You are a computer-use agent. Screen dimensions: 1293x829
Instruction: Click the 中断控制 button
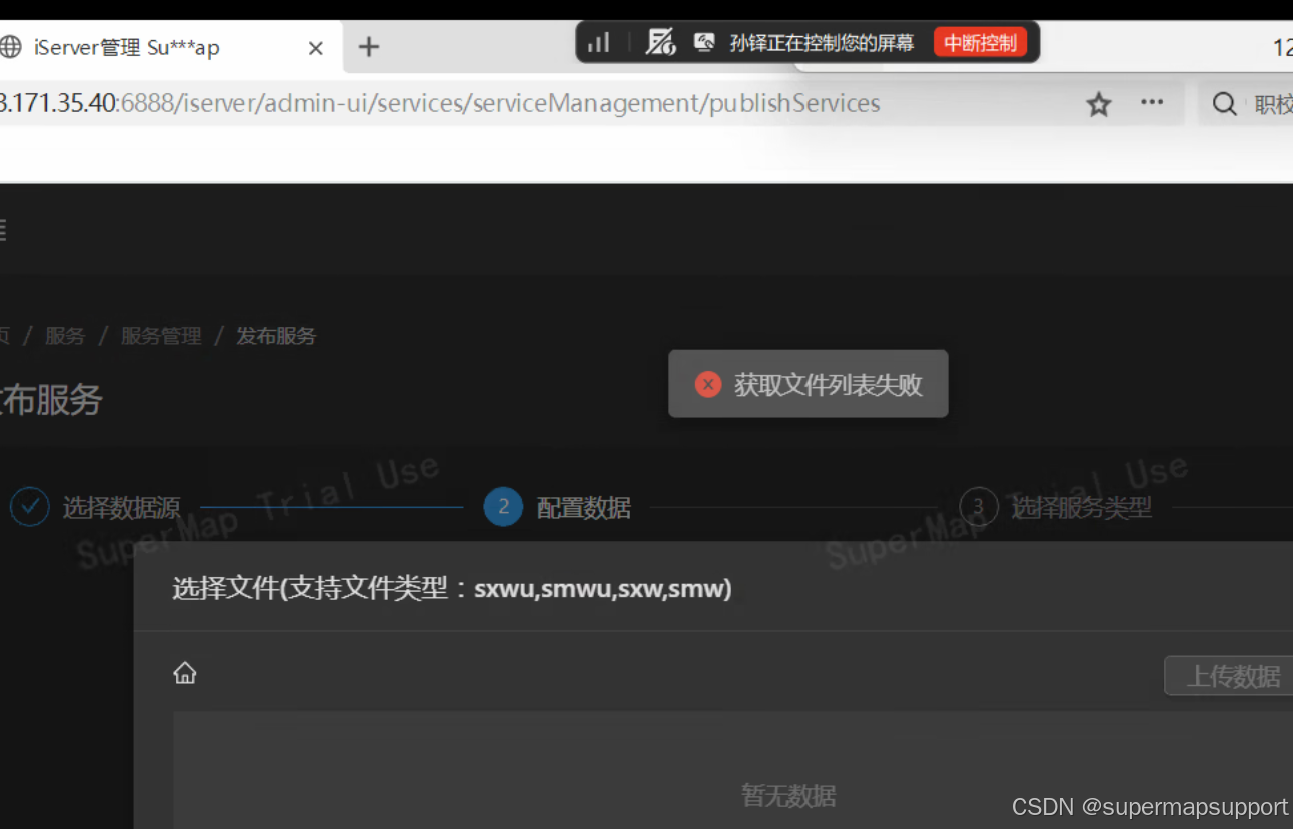point(980,43)
